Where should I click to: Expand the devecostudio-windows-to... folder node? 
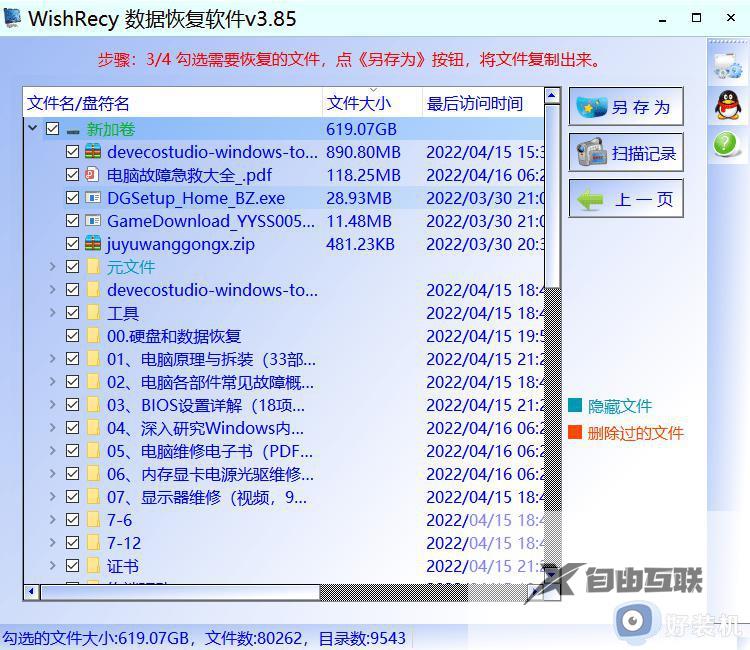click(x=53, y=289)
